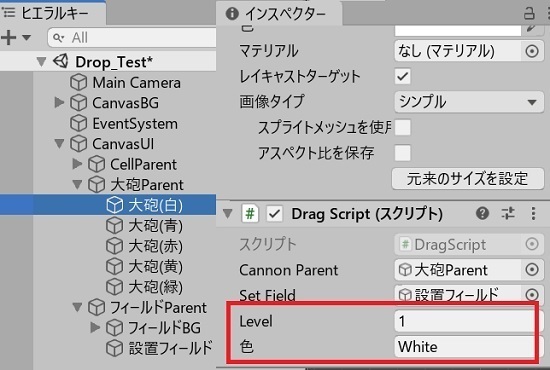The image size is (550, 370).
Task: Click the plus add-object icon in Hierarchy
Action: pyautogui.click(x=8, y=37)
